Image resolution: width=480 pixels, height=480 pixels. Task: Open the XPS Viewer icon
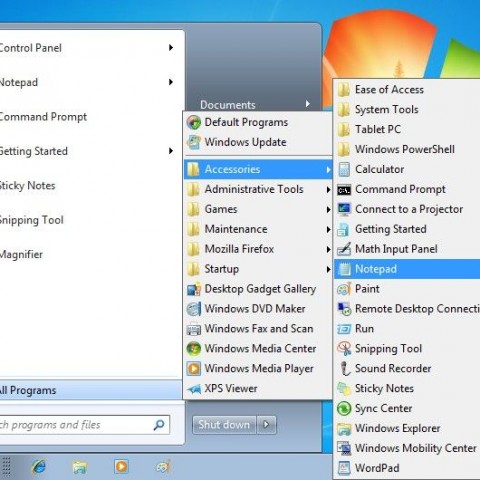coord(194,389)
